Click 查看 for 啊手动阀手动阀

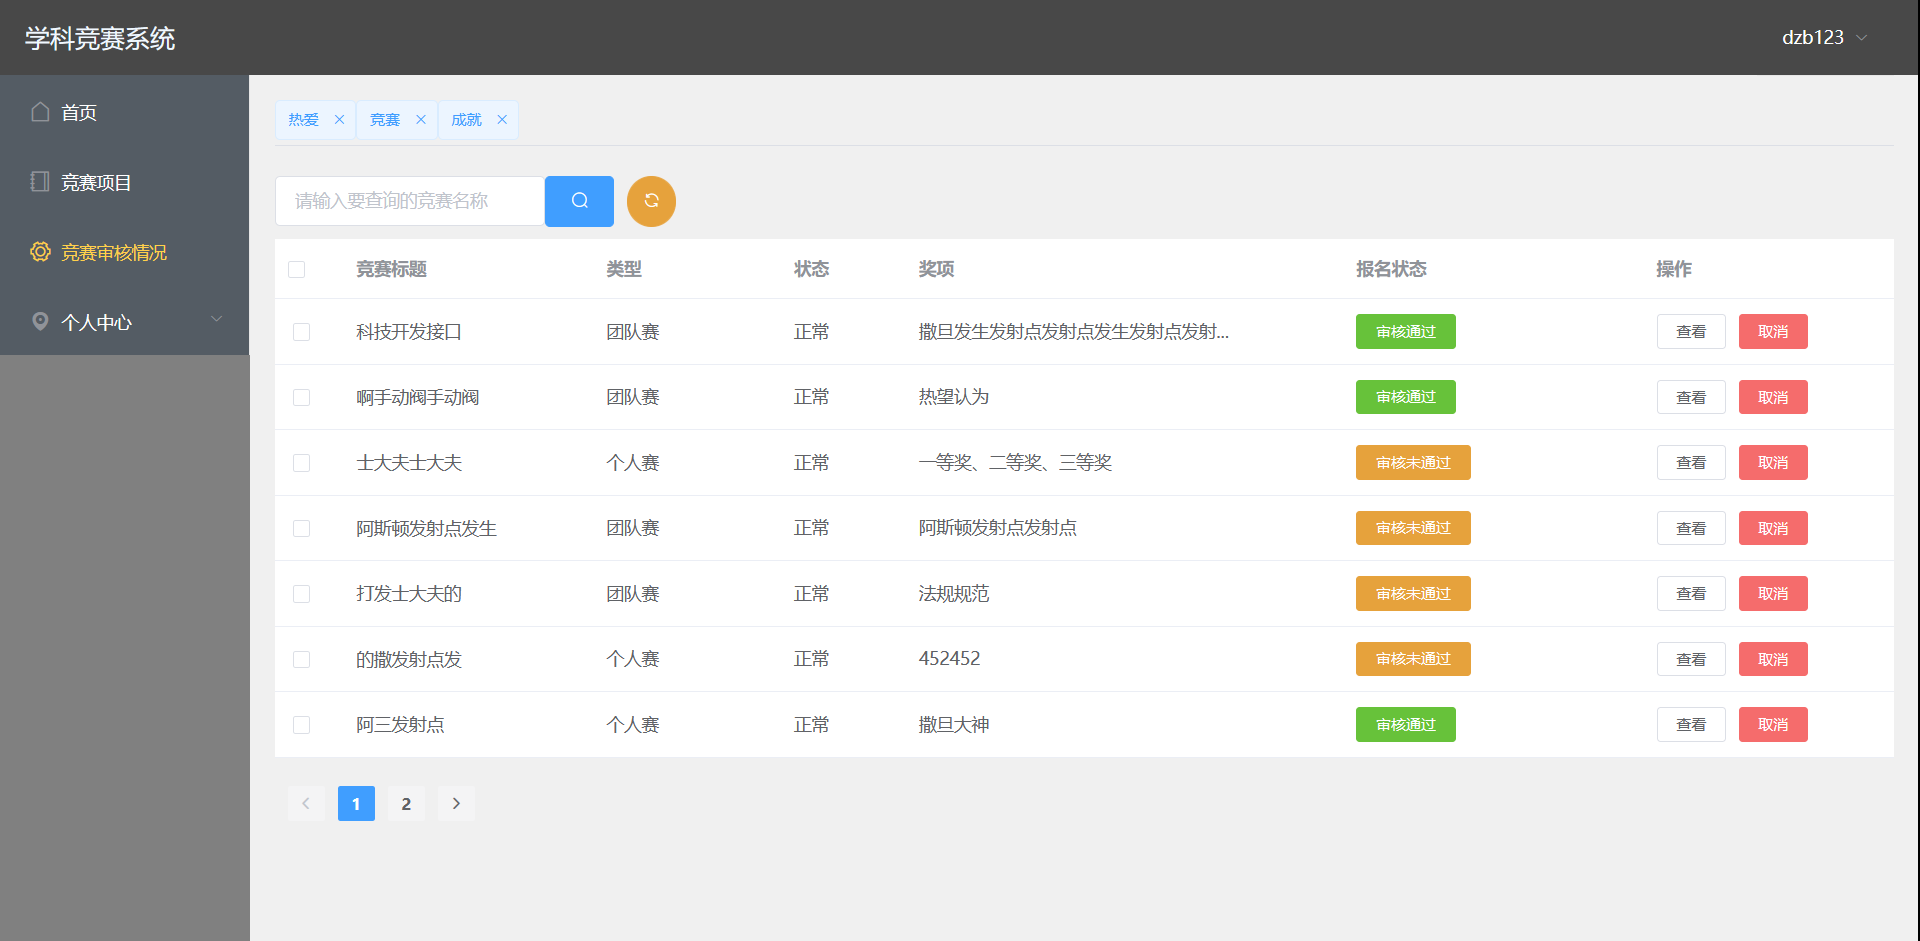[1691, 397]
